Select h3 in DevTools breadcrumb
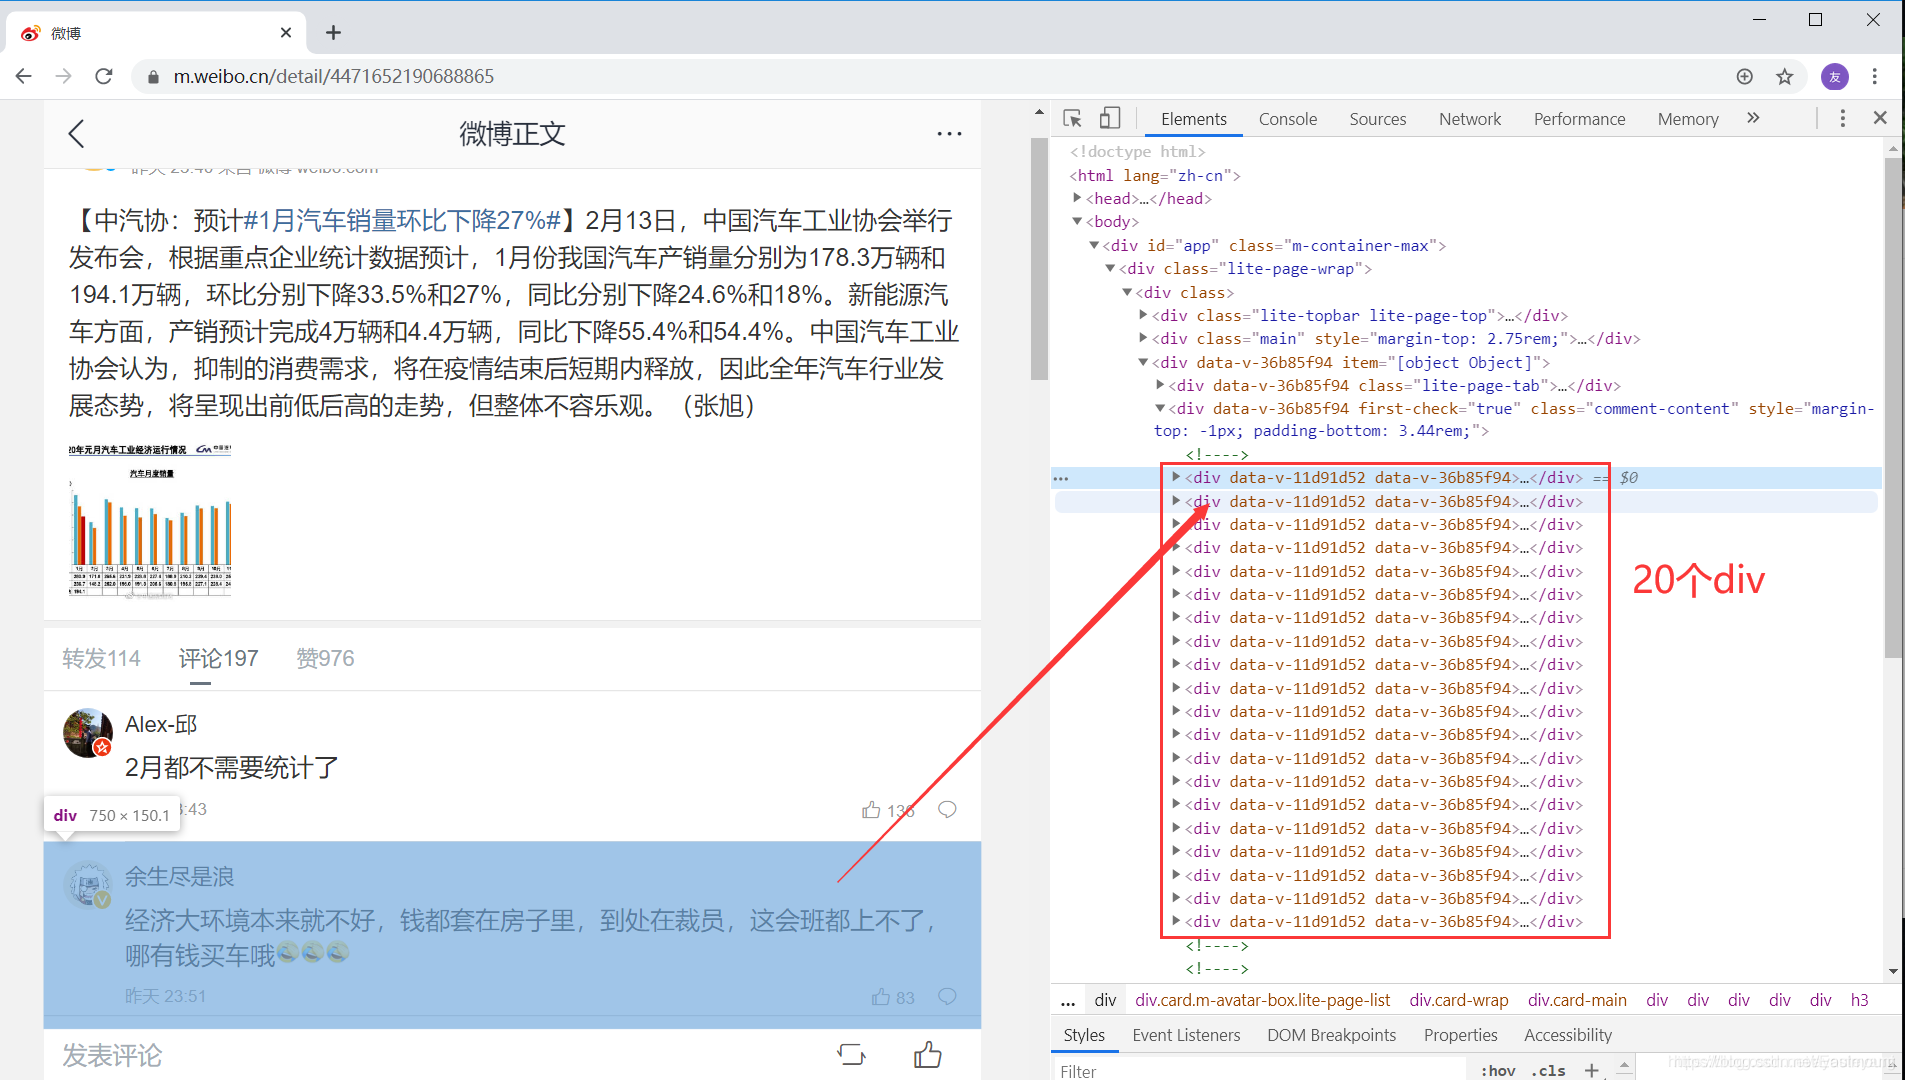The width and height of the screenshot is (1905, 1080). pos(1859,1000)
